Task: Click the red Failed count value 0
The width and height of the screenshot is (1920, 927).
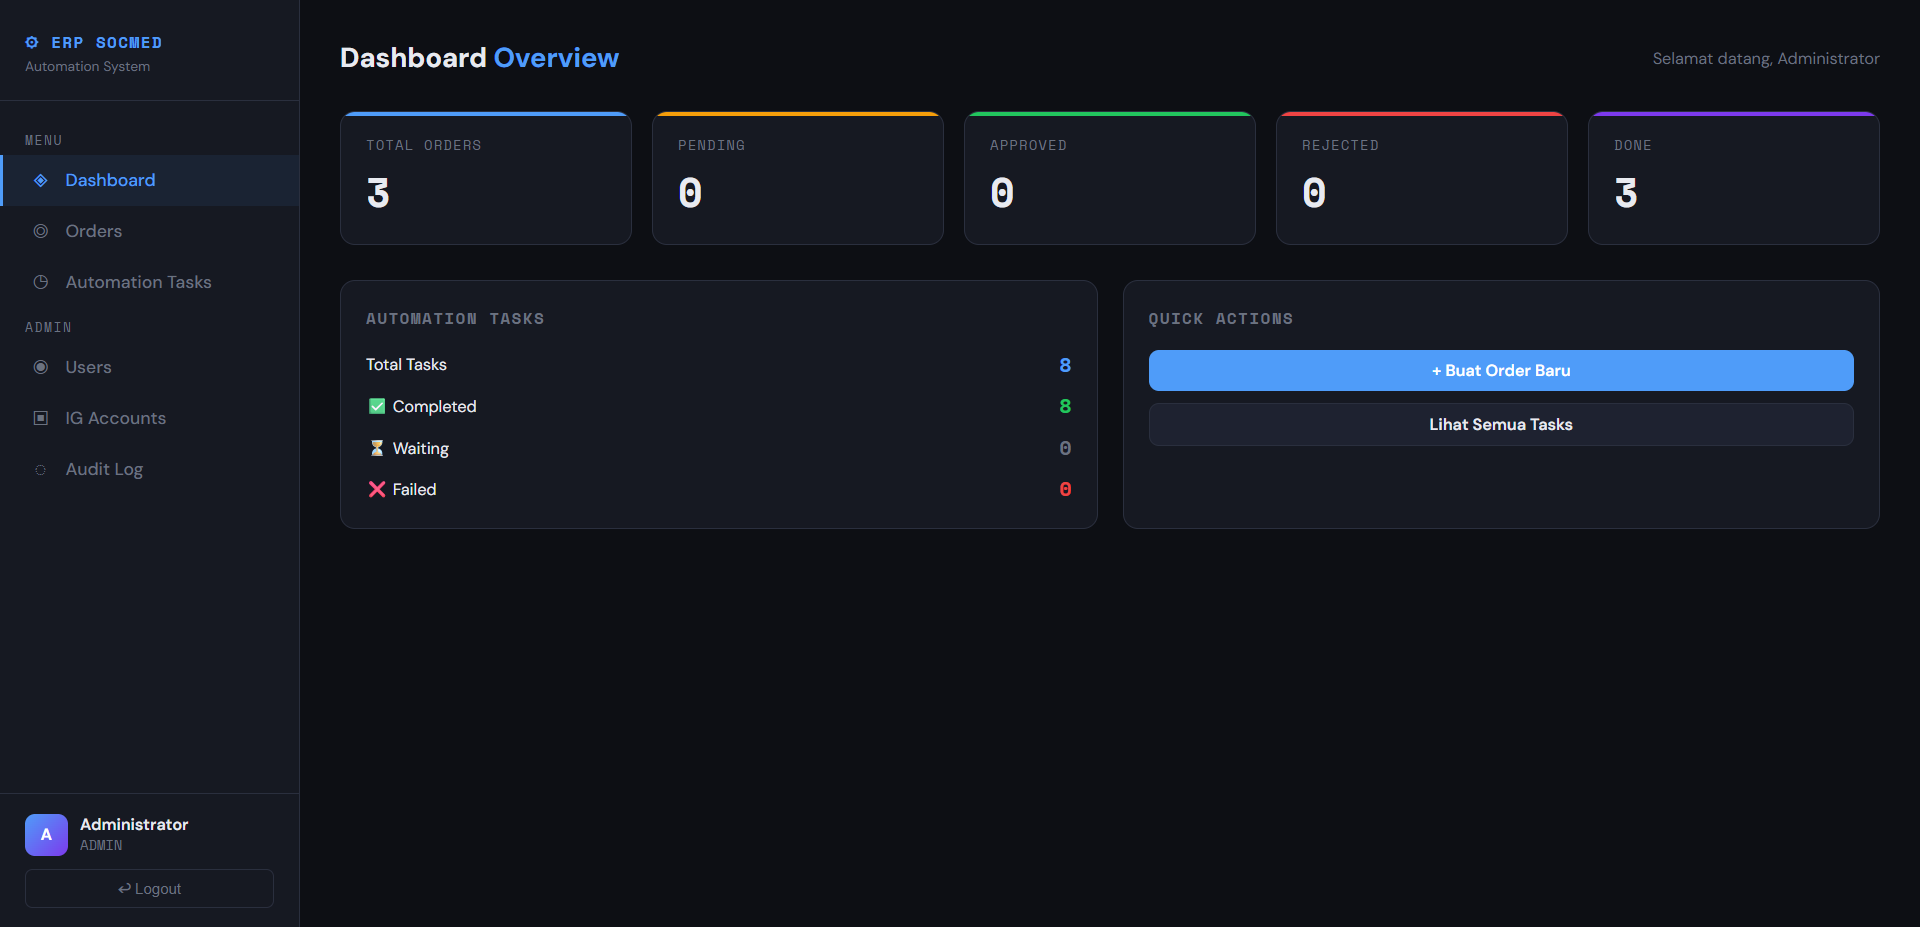Action: point(1065,489)
